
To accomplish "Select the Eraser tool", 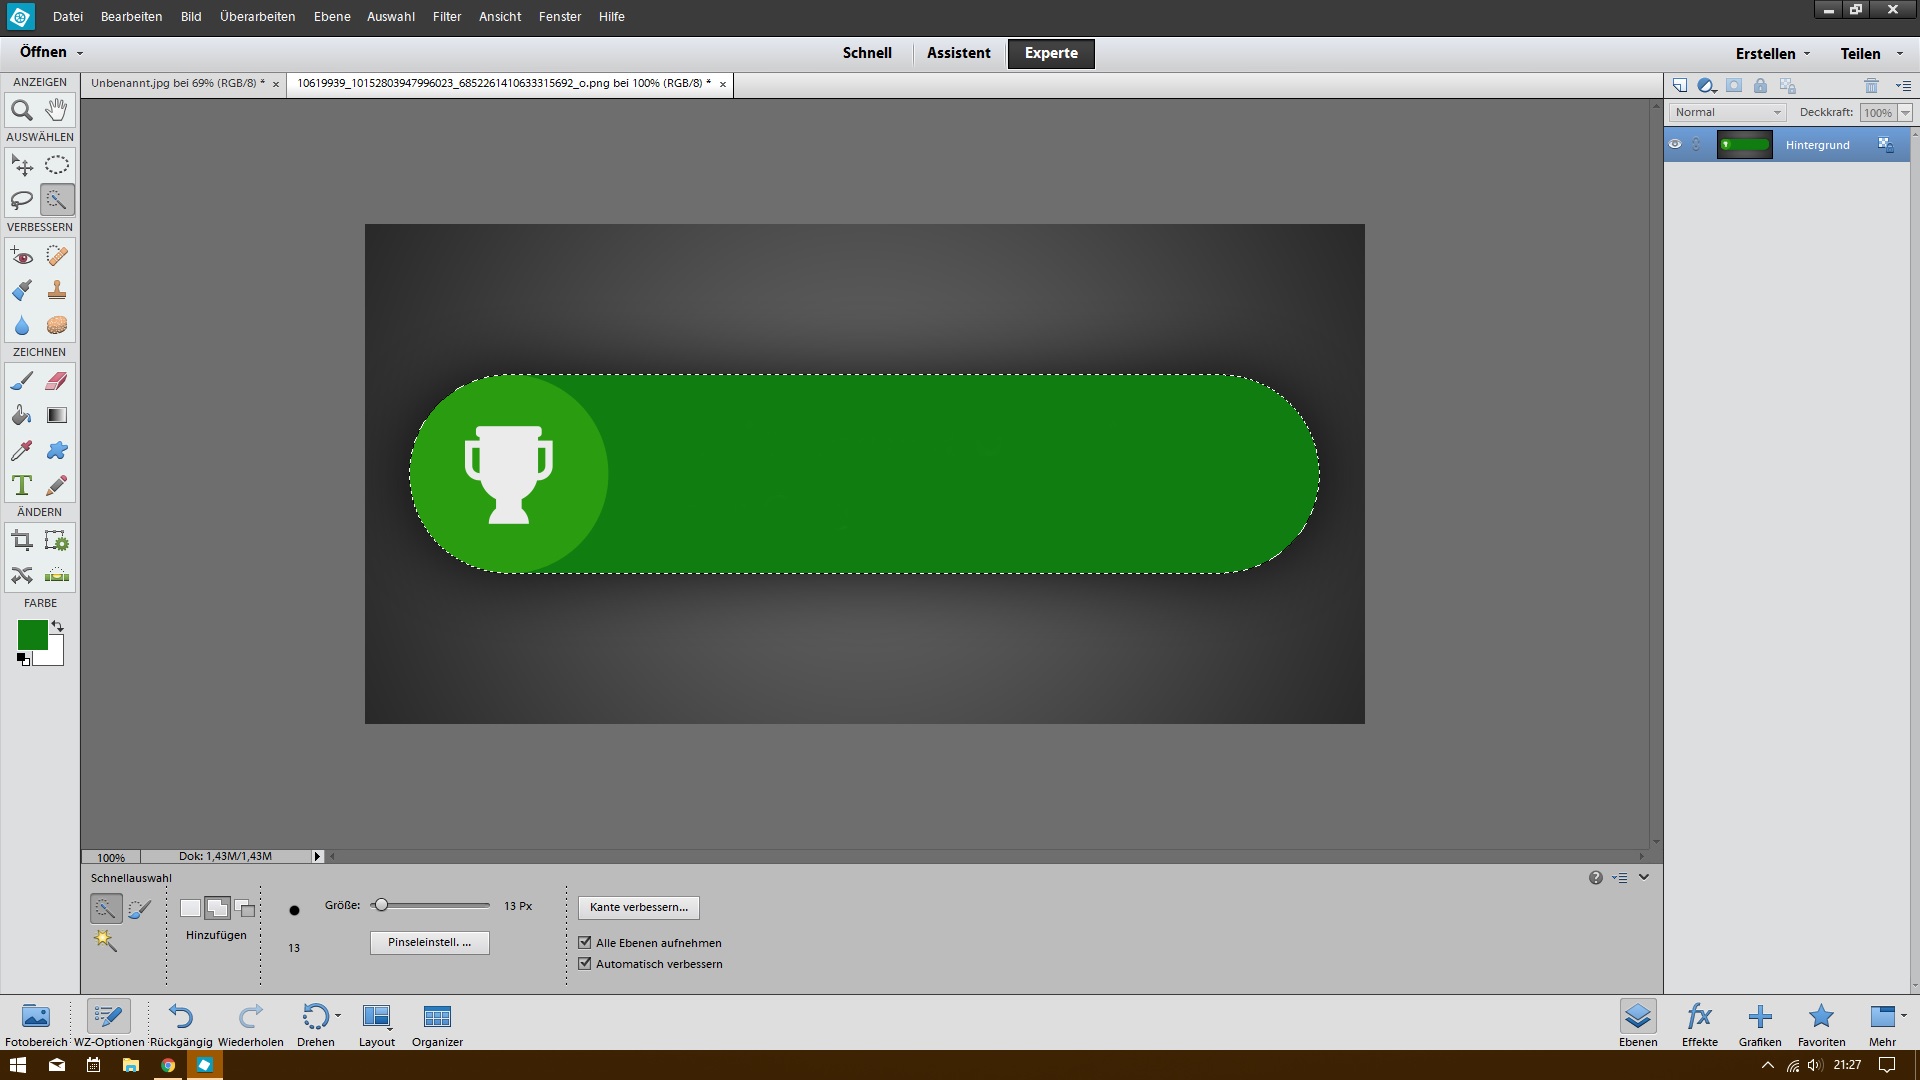I will coord(57,381).
